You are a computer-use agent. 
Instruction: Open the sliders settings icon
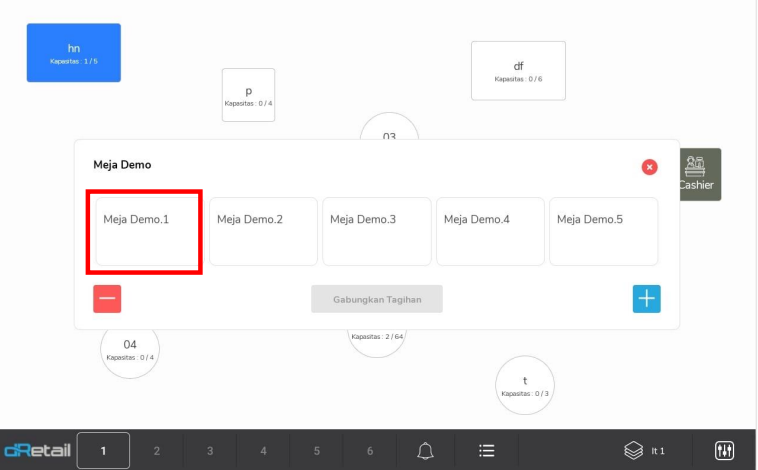coord(725,451)
